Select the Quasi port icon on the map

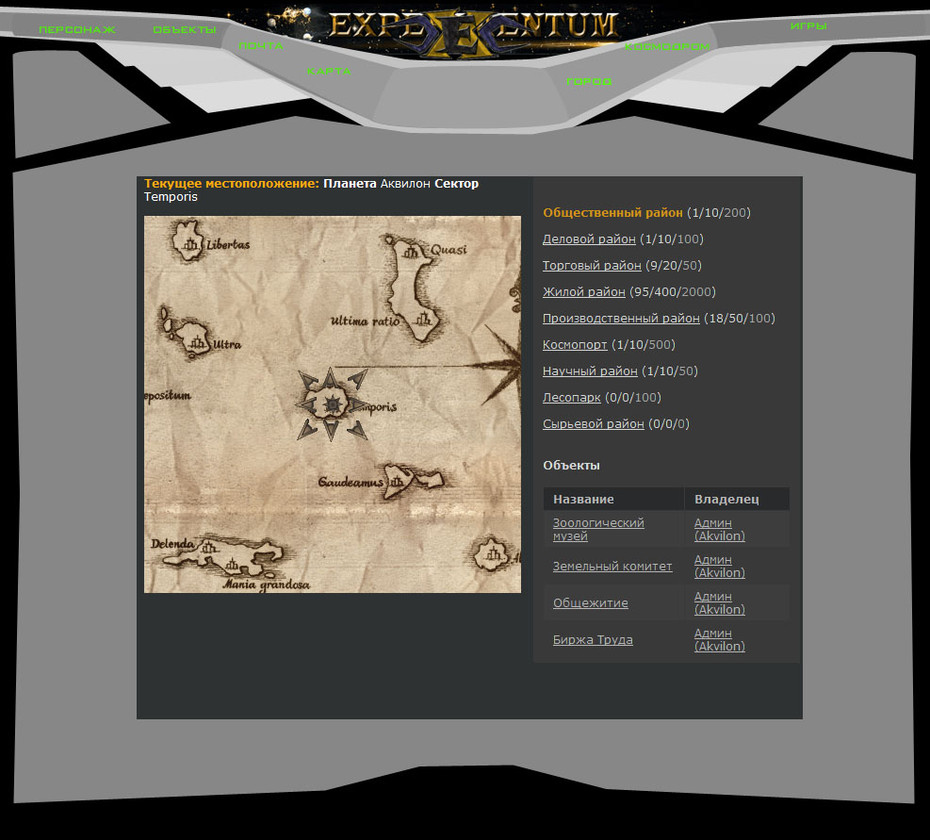click(x=410, y=252)
